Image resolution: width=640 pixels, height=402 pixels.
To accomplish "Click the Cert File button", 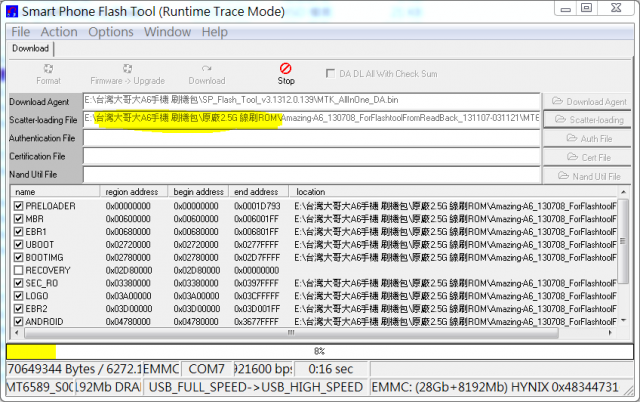I will 588,157.
